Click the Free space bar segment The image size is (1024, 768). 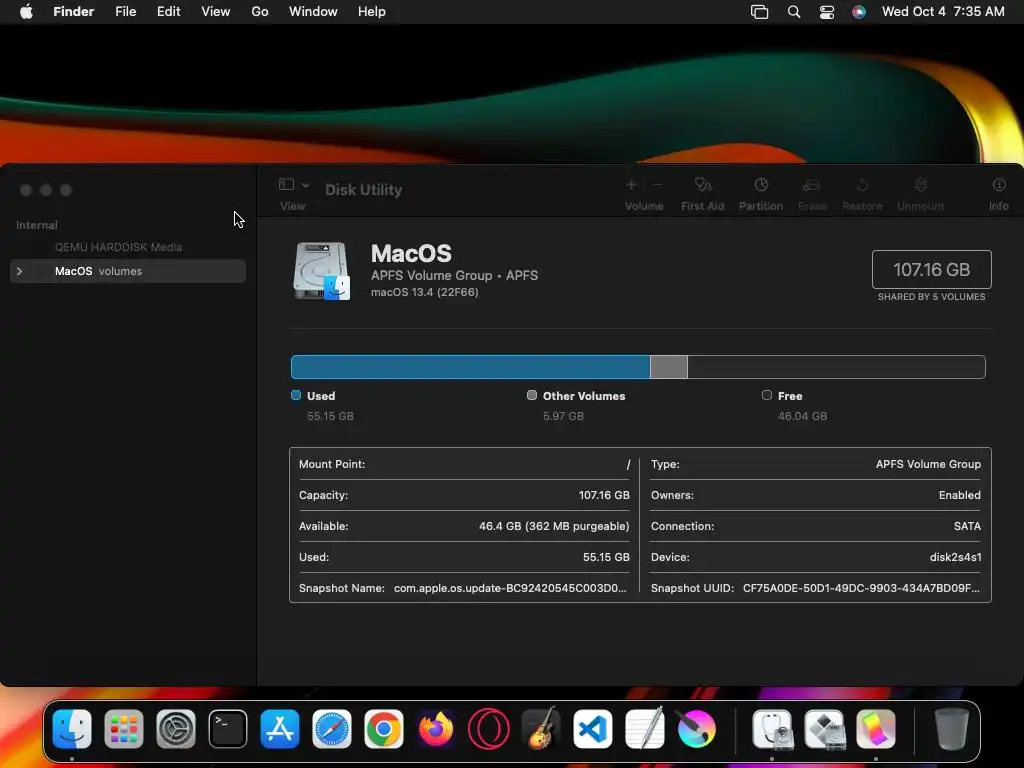pyautogui.click(x=837, y=367)
